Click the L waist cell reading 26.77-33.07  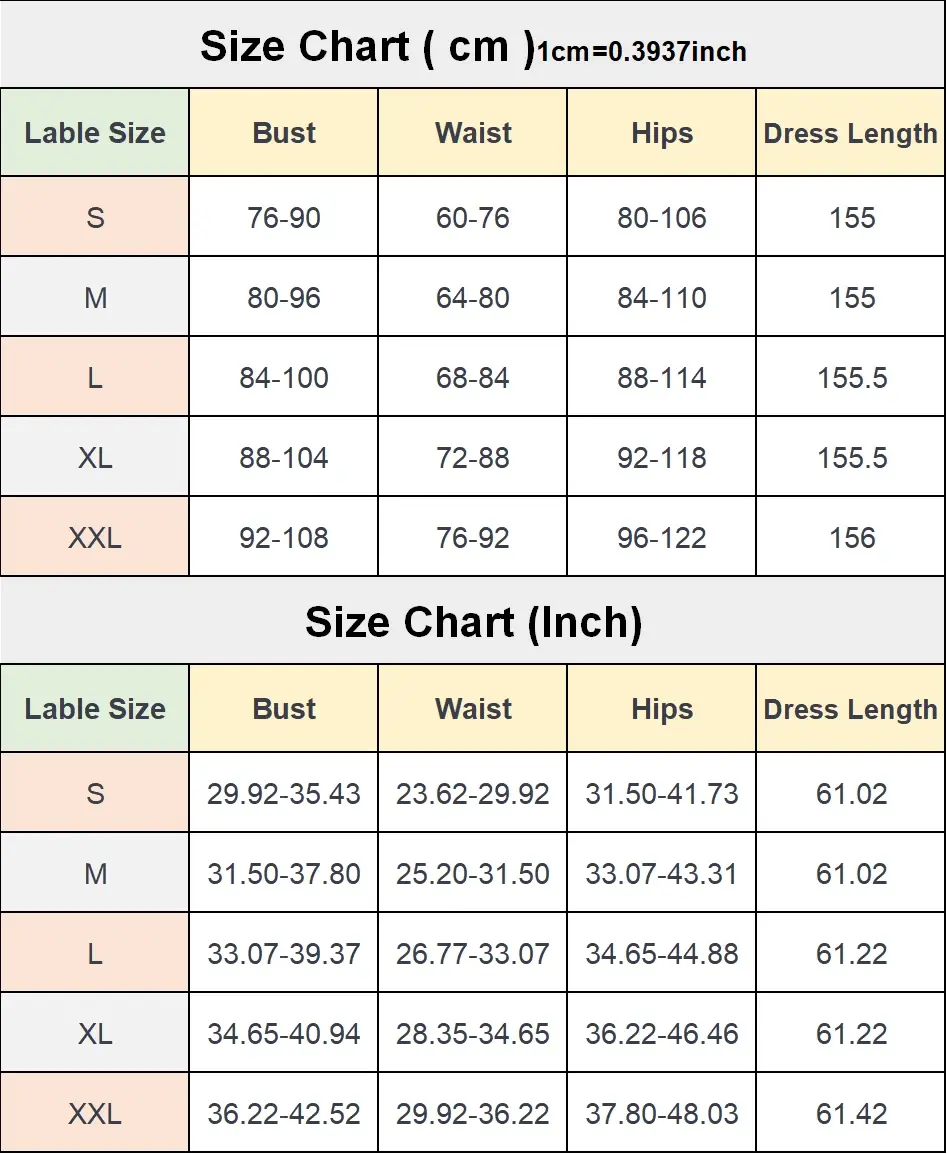coord(473,954)
